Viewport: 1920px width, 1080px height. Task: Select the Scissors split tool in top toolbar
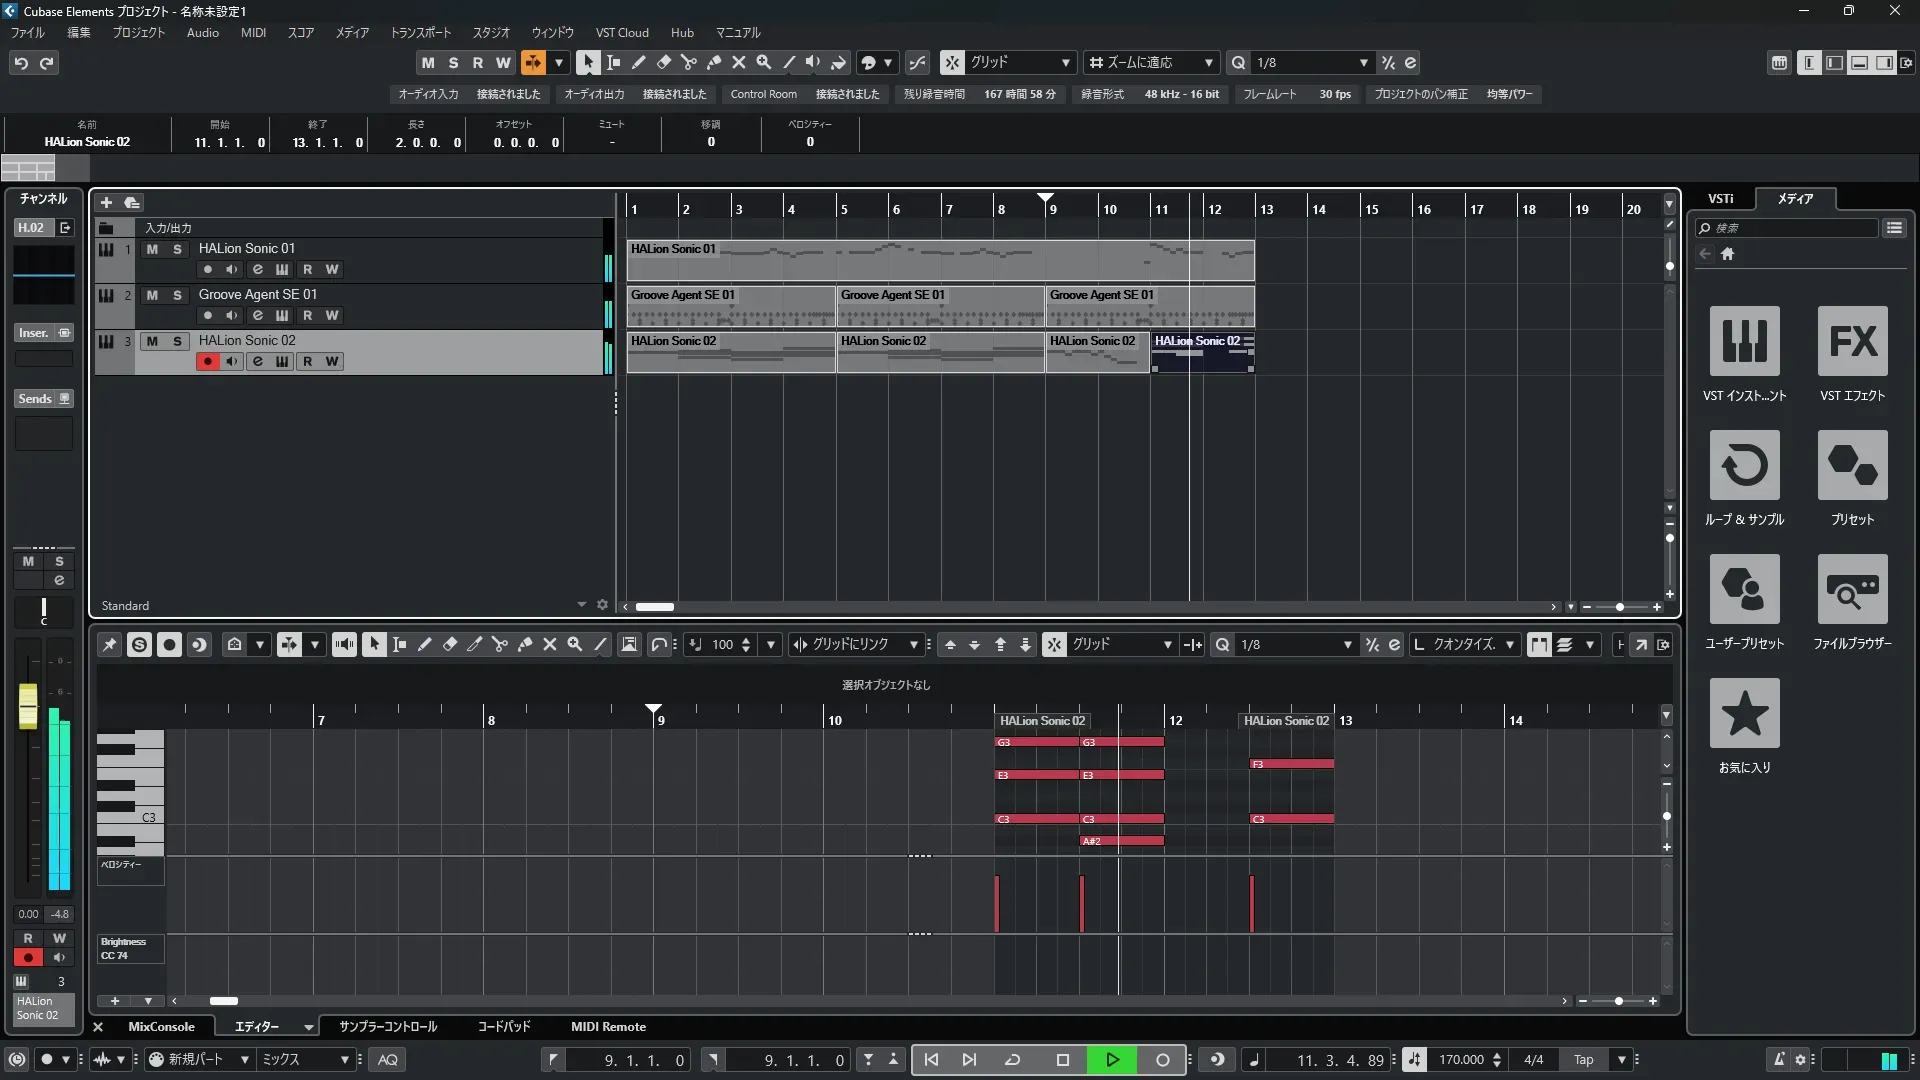point(688,62)
